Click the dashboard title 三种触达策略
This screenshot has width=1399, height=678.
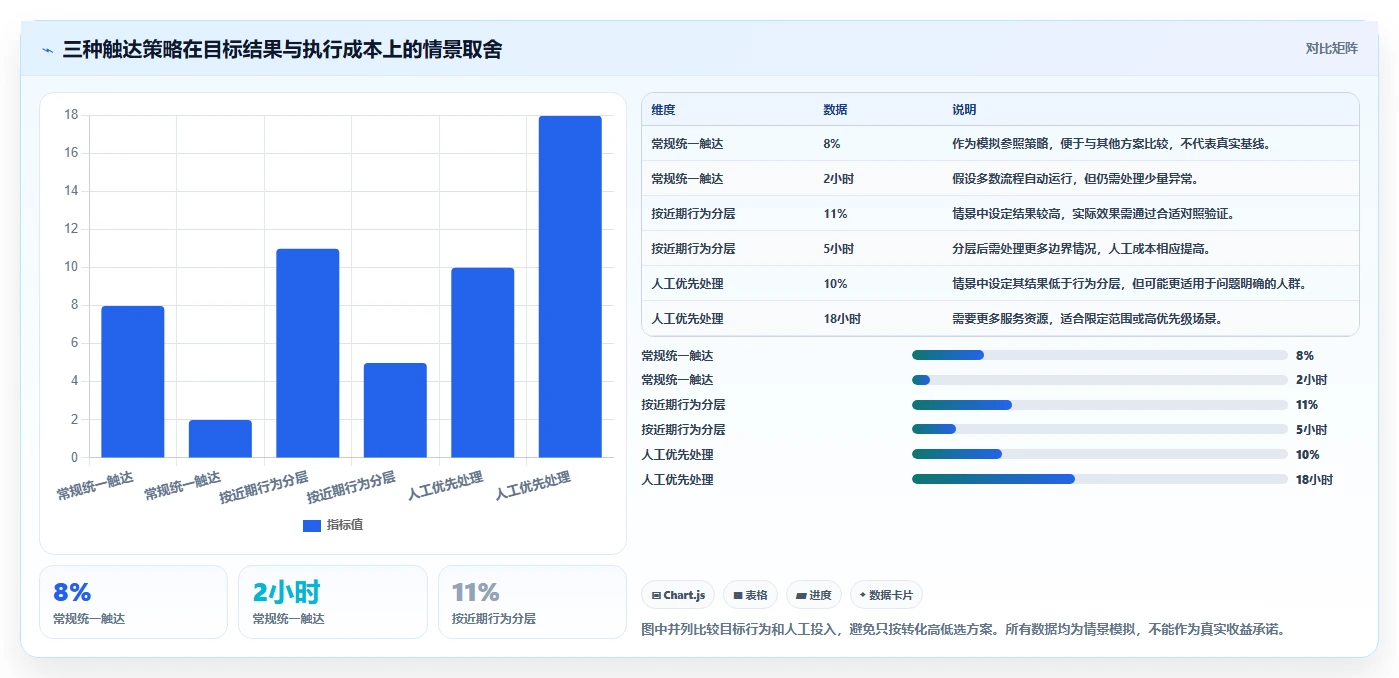(x=282, y=50)
